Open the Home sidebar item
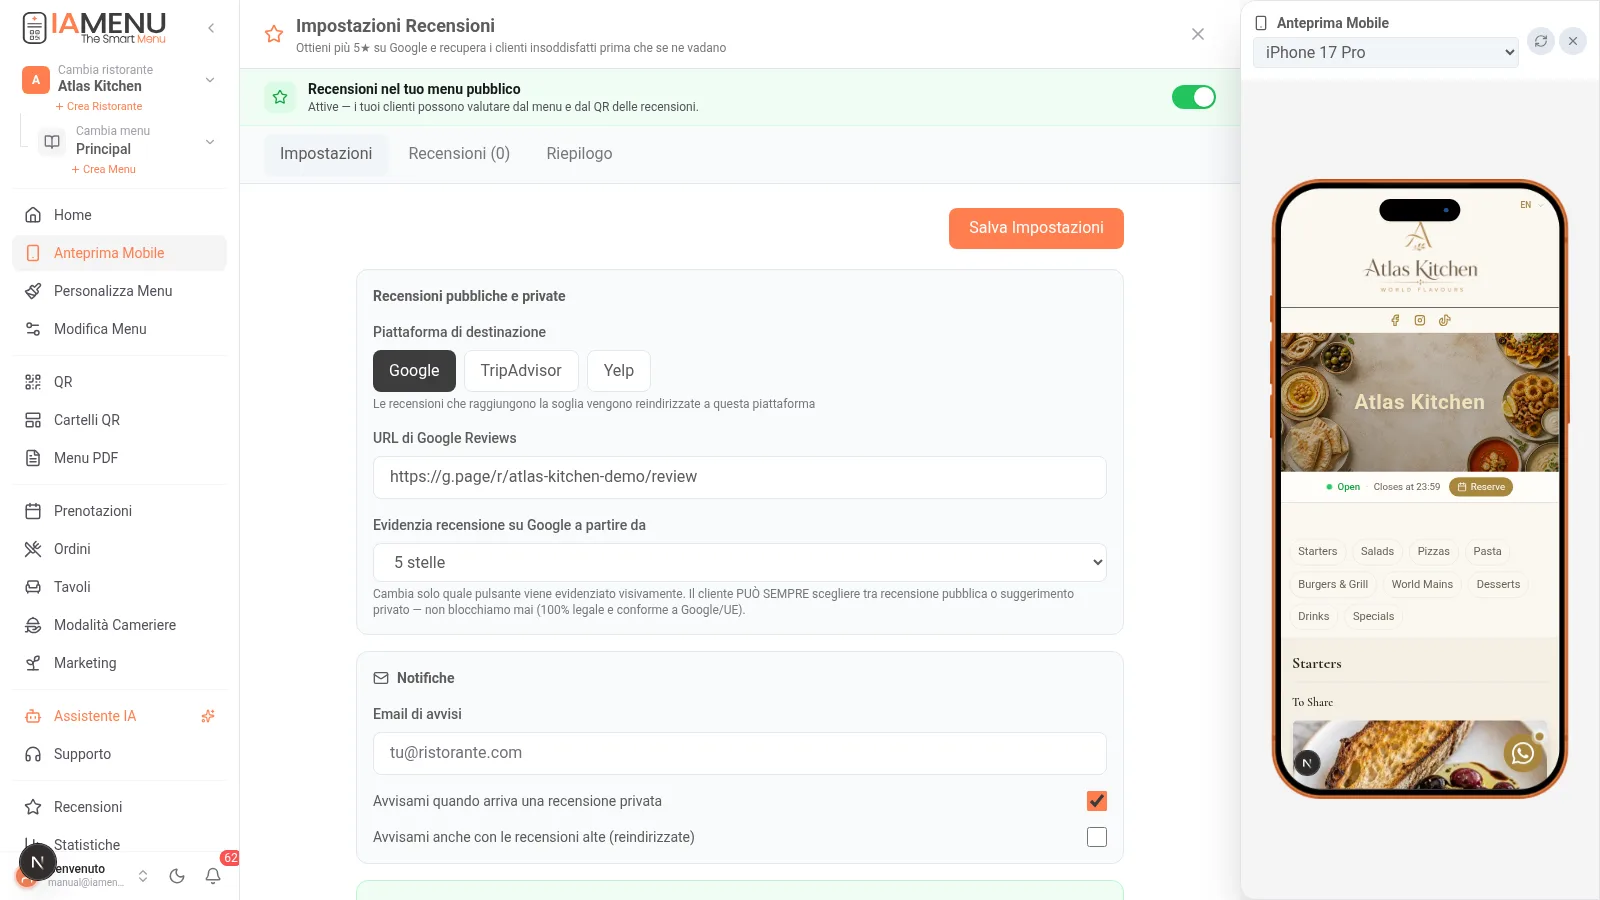The width and height of the screenshot is (1600, 900). (119, 215)
